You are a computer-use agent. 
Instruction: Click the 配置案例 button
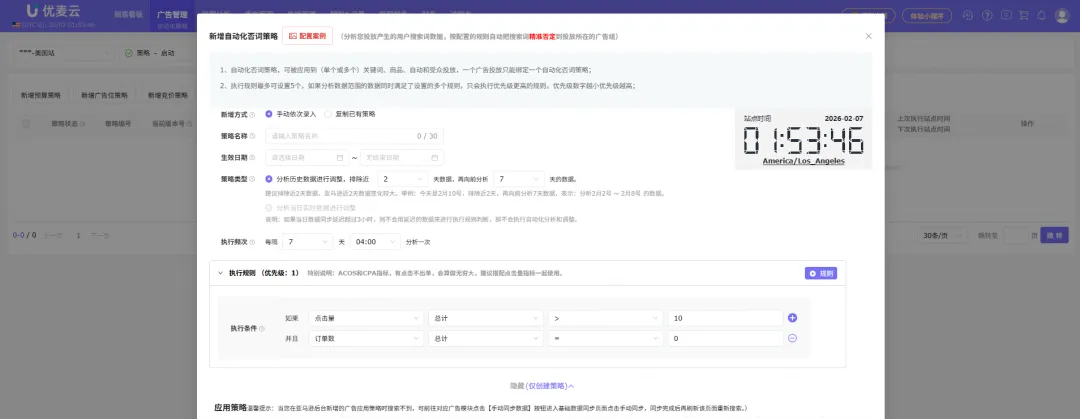(x=307, y=36)
